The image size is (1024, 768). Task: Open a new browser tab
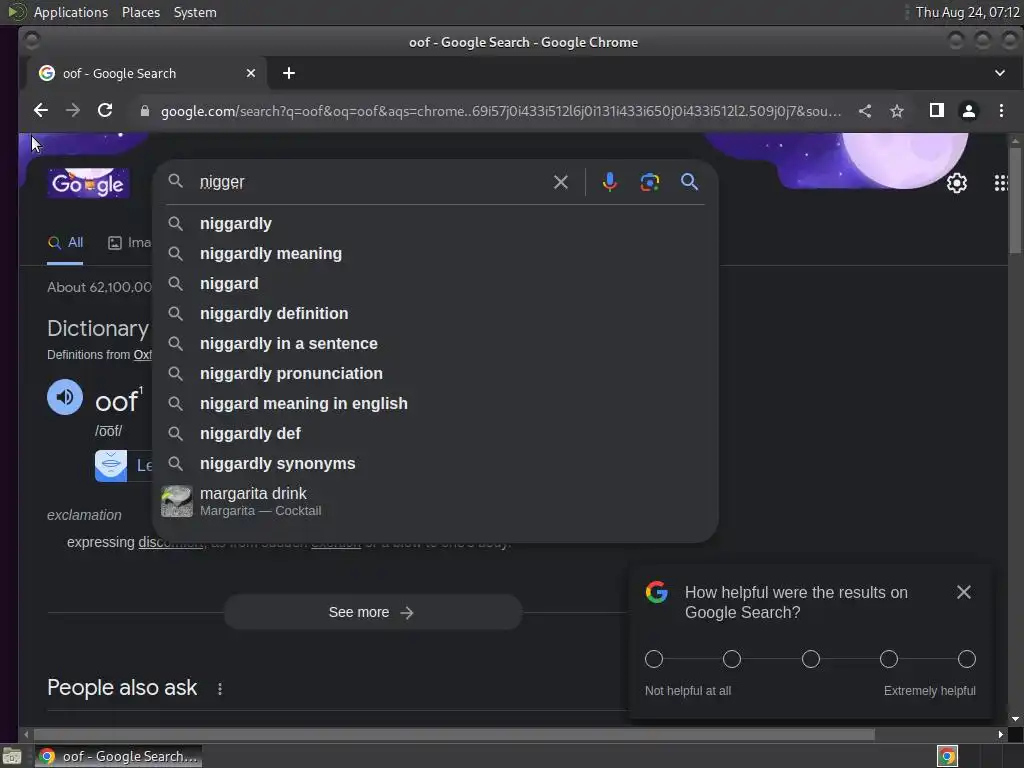tap(289, 73)
